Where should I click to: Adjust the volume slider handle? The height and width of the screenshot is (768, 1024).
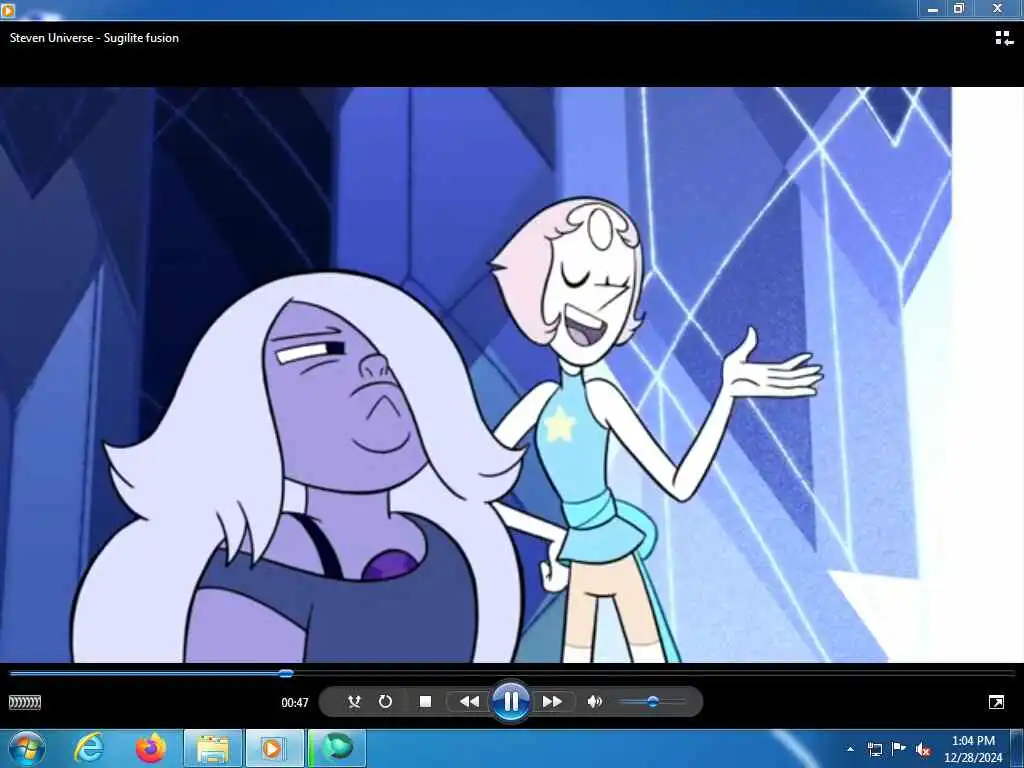tap(652, 702)
